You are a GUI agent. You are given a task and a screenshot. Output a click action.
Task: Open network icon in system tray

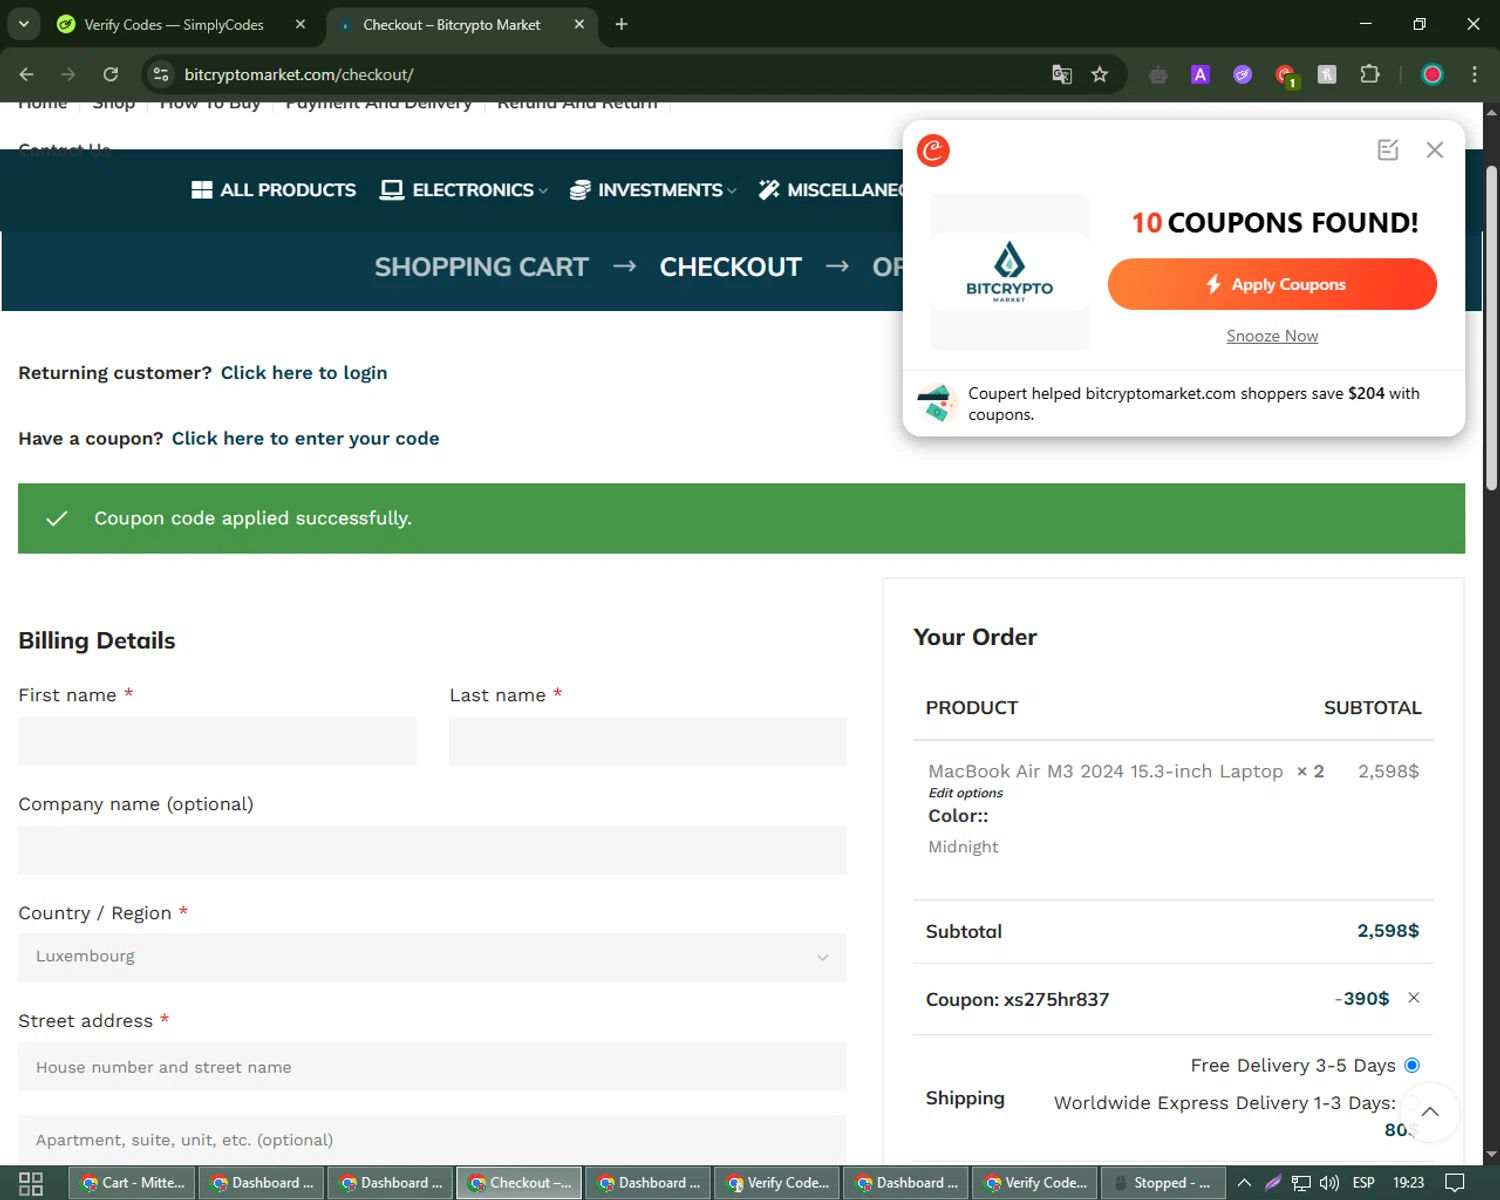tap(1301, 1183)
